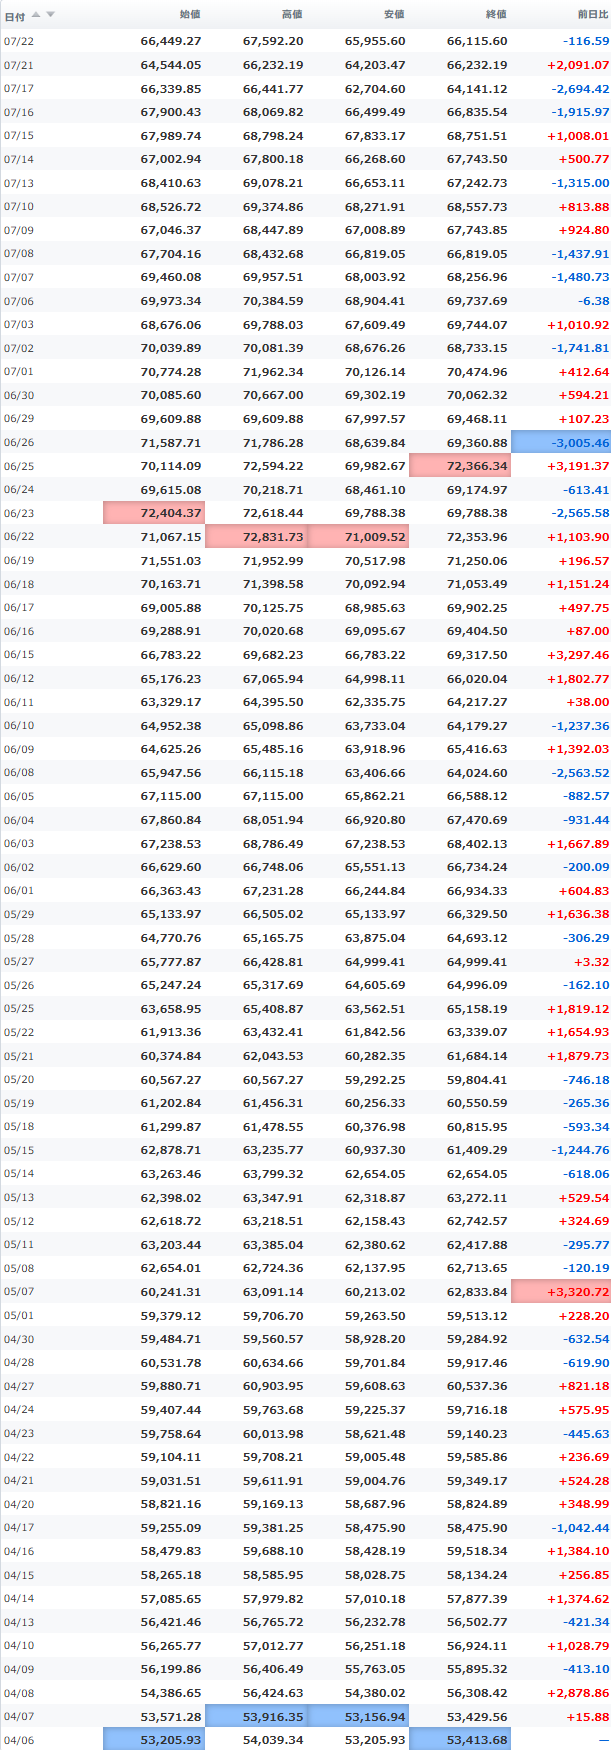Sort dates descending with down arrow

point(51,15)
